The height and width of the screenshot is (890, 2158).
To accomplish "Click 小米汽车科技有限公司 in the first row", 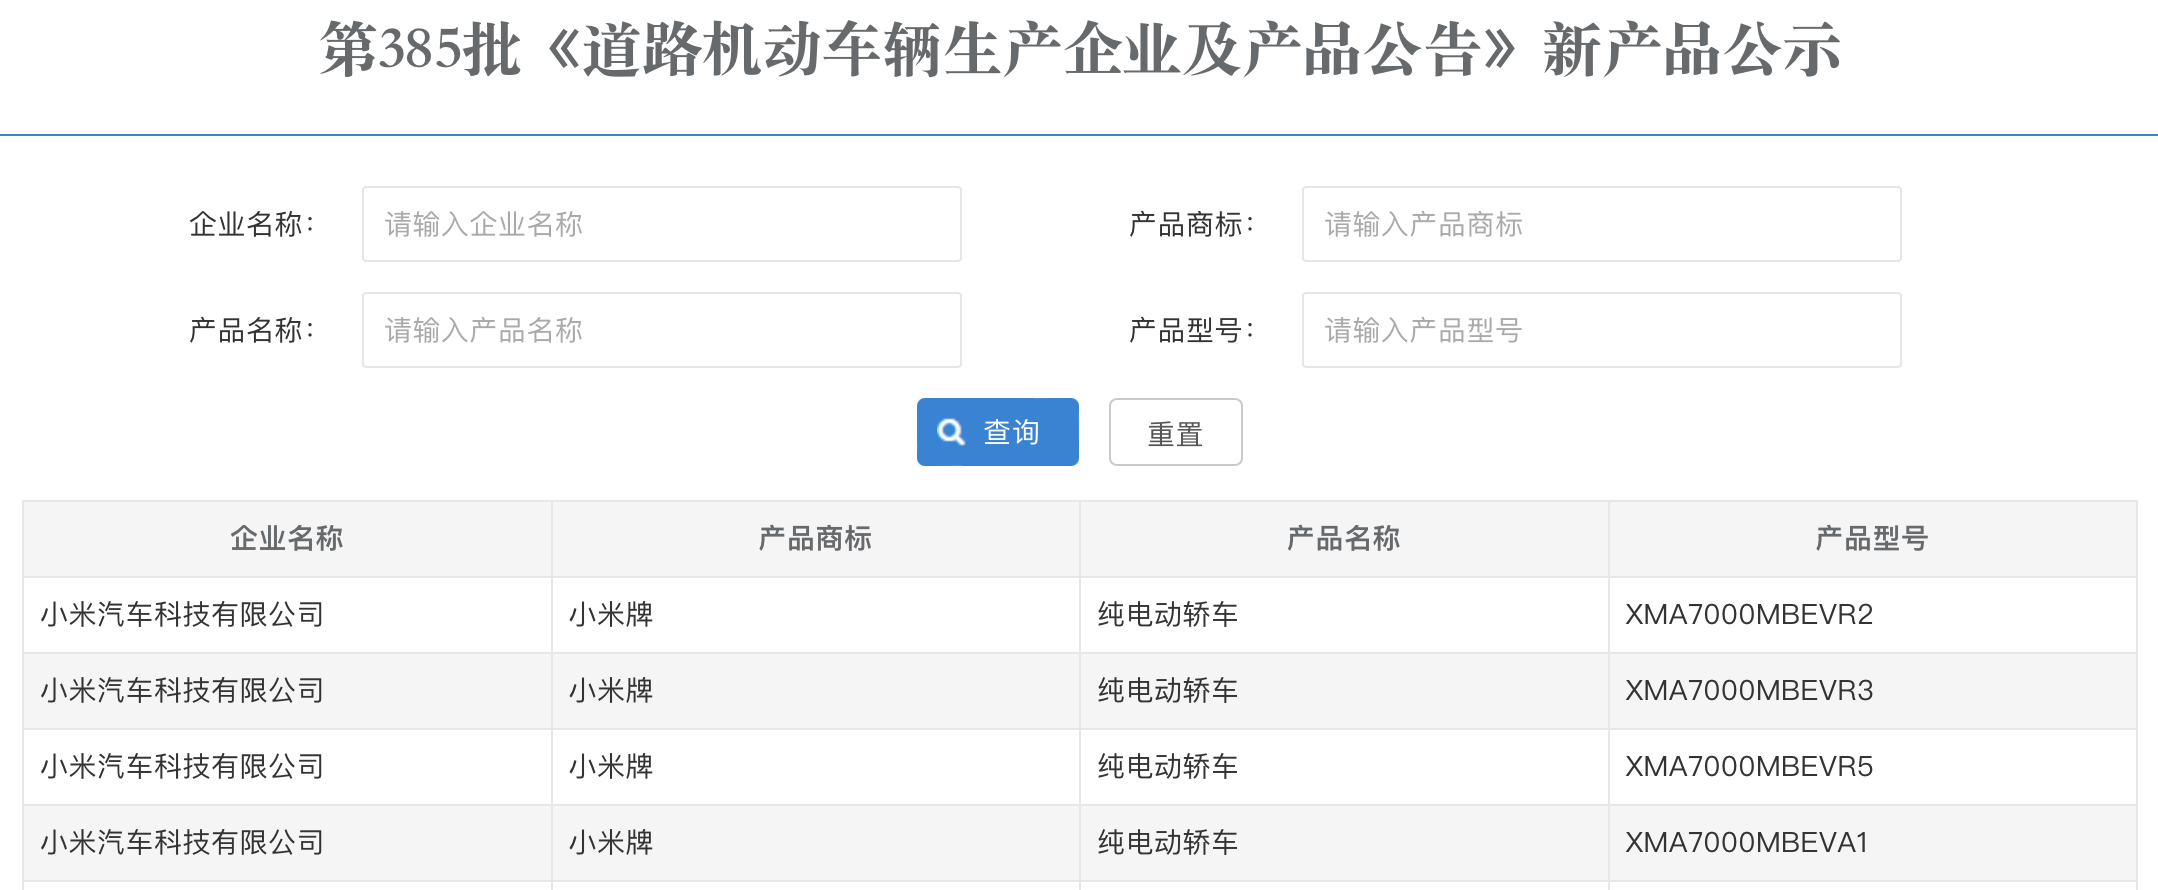I will tap(183, 615).
